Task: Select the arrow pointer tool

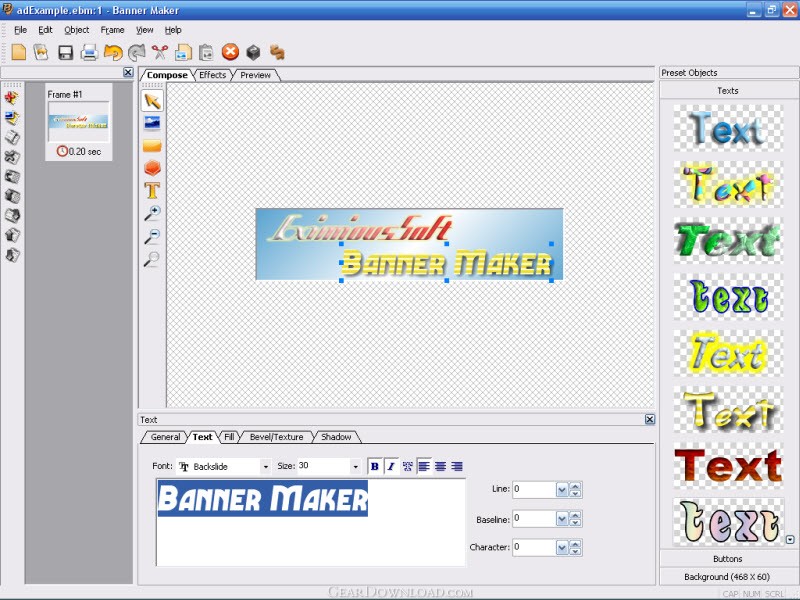Action: pos(153,101)
